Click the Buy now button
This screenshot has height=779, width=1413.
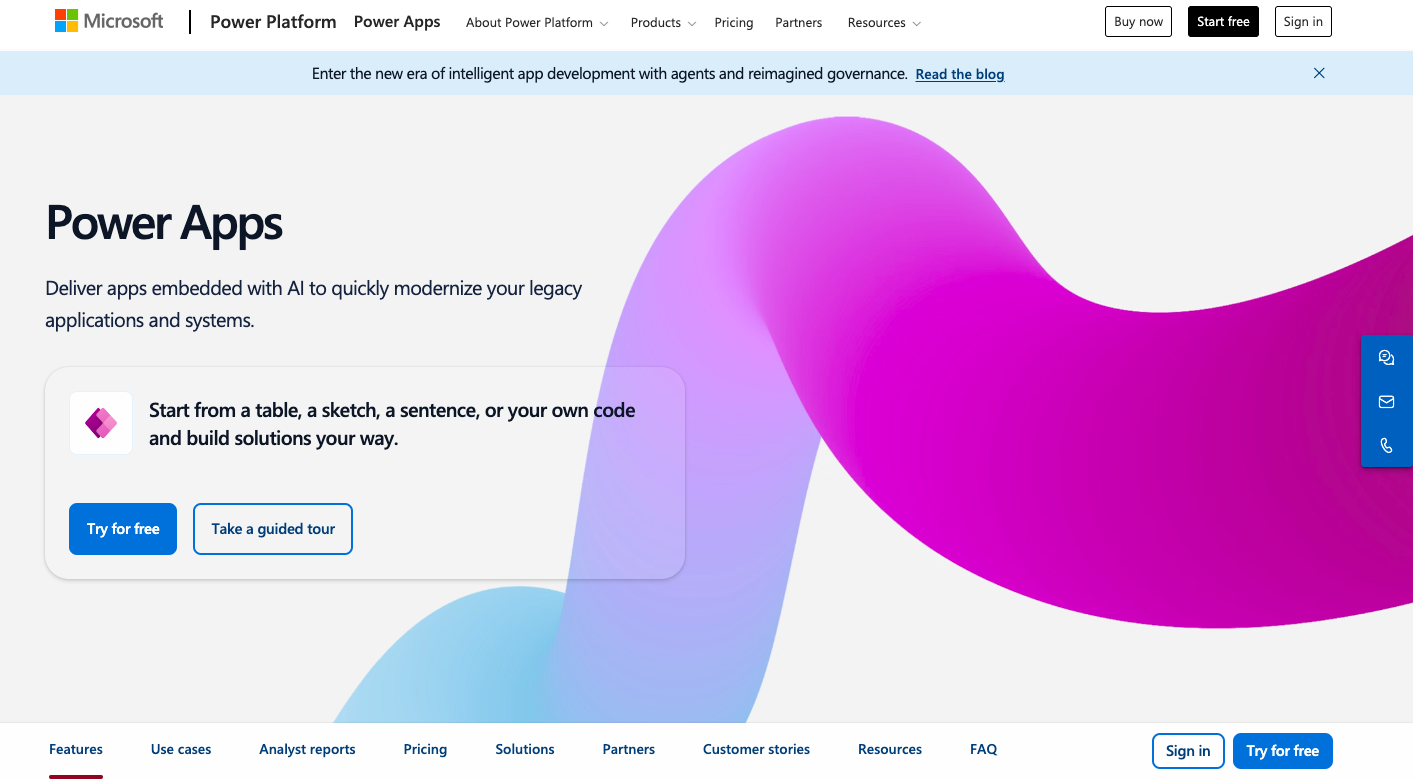click(x=1138, y=22)
